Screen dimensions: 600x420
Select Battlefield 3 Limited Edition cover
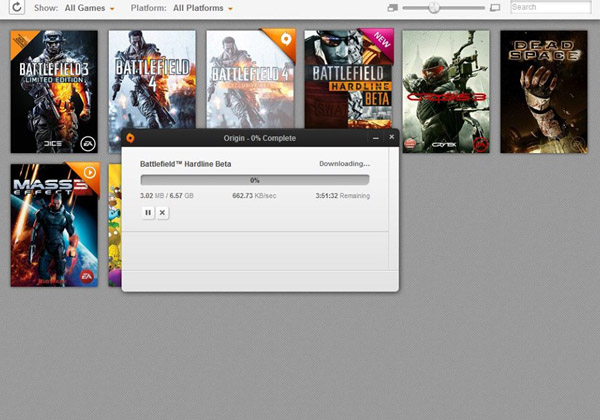click(x=54, y=92)
